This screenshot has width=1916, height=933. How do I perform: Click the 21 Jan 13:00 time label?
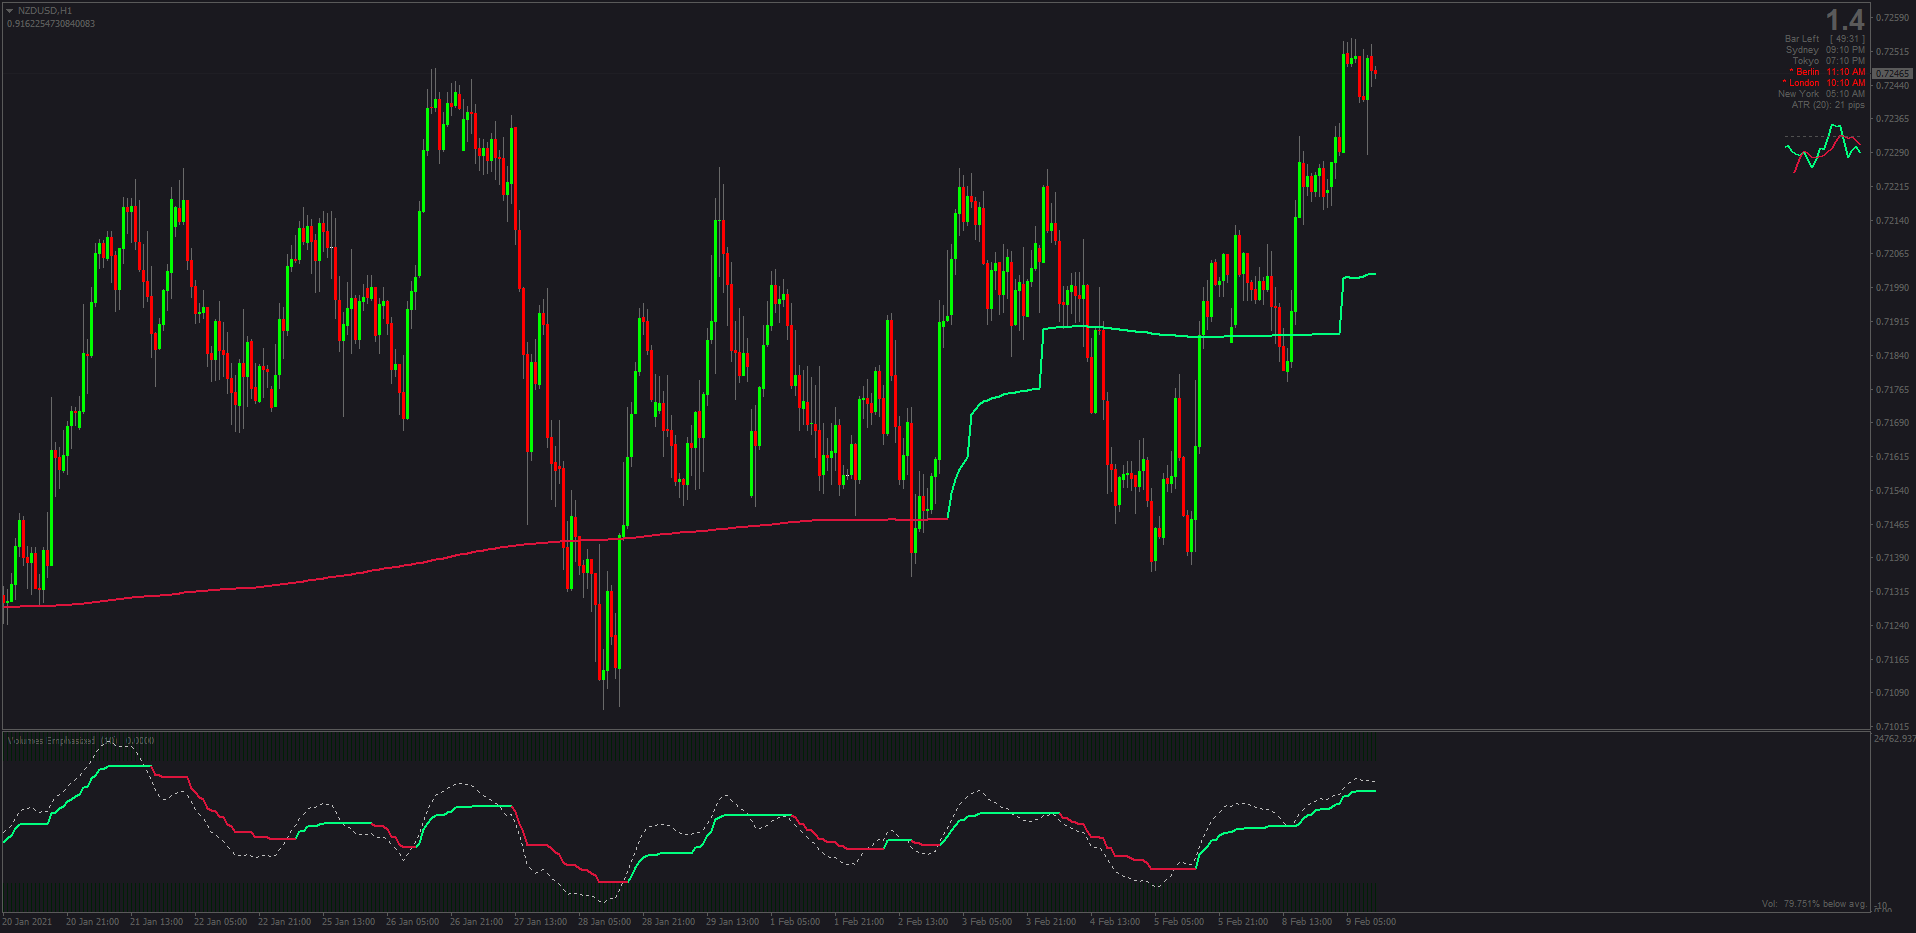[156, 922]
